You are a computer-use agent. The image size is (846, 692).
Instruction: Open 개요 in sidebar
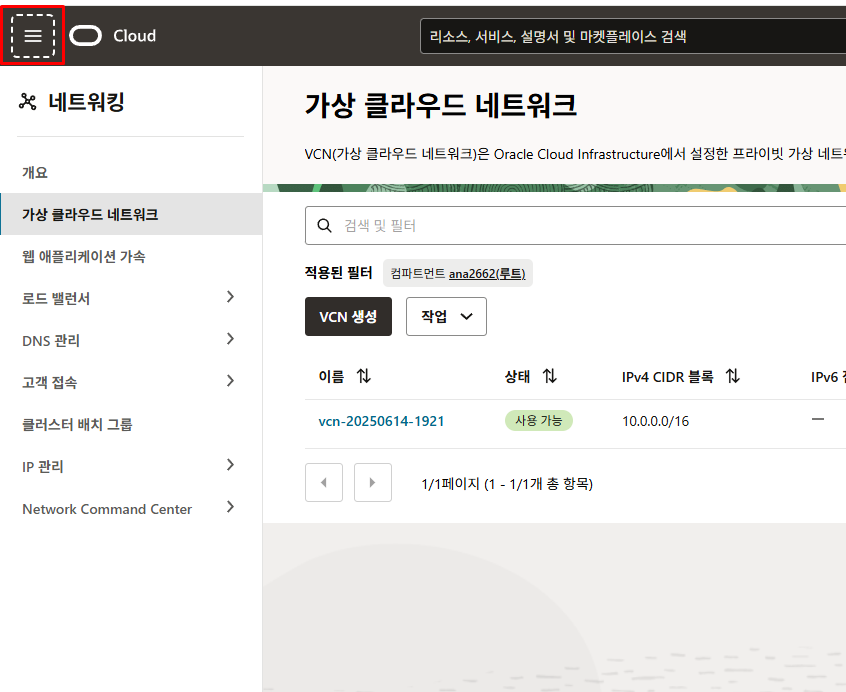click(35, 173)
